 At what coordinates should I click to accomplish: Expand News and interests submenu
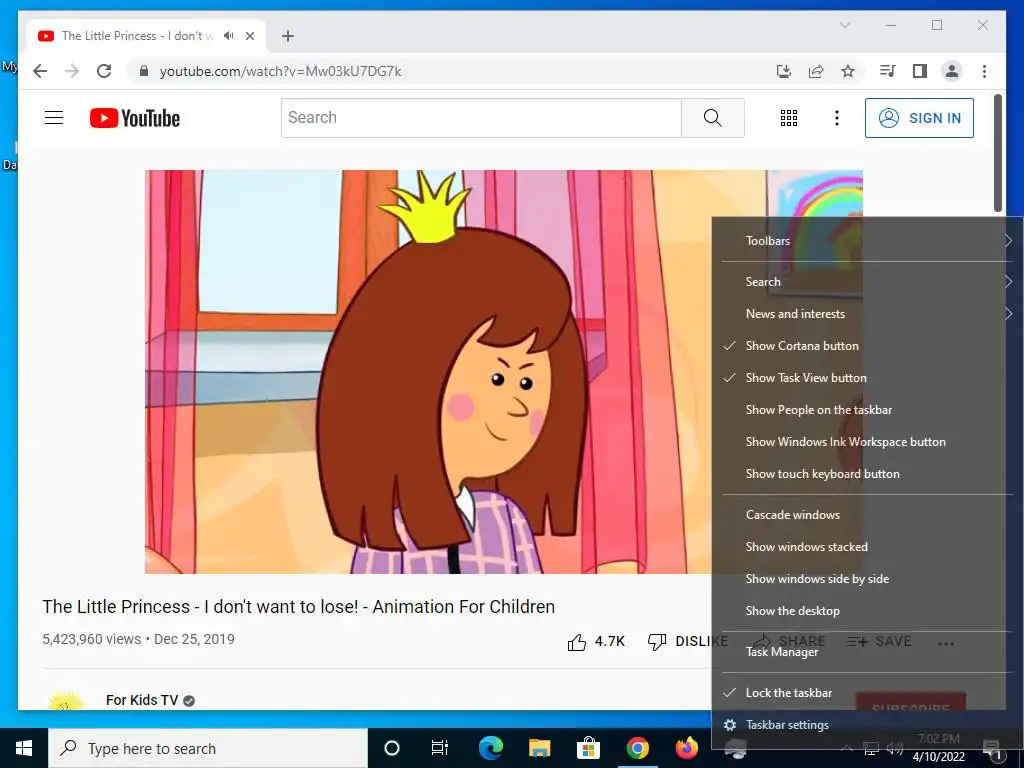point(867,314)
